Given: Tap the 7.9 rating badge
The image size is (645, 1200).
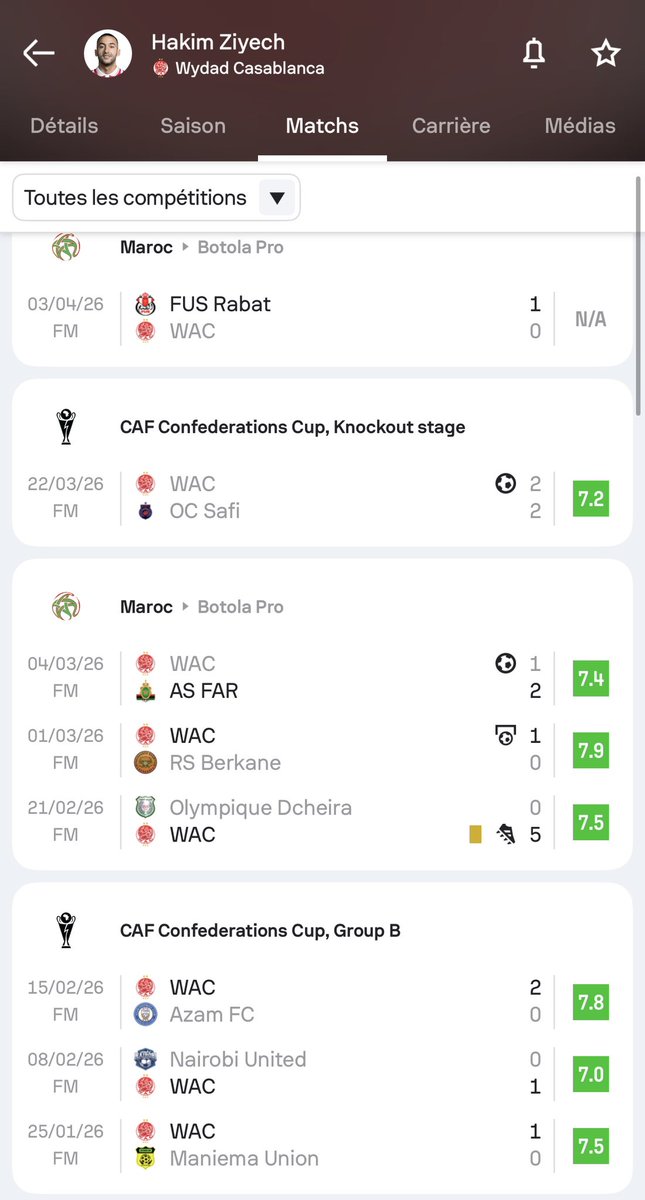Looking at the screenshot, I should (590, 750).
